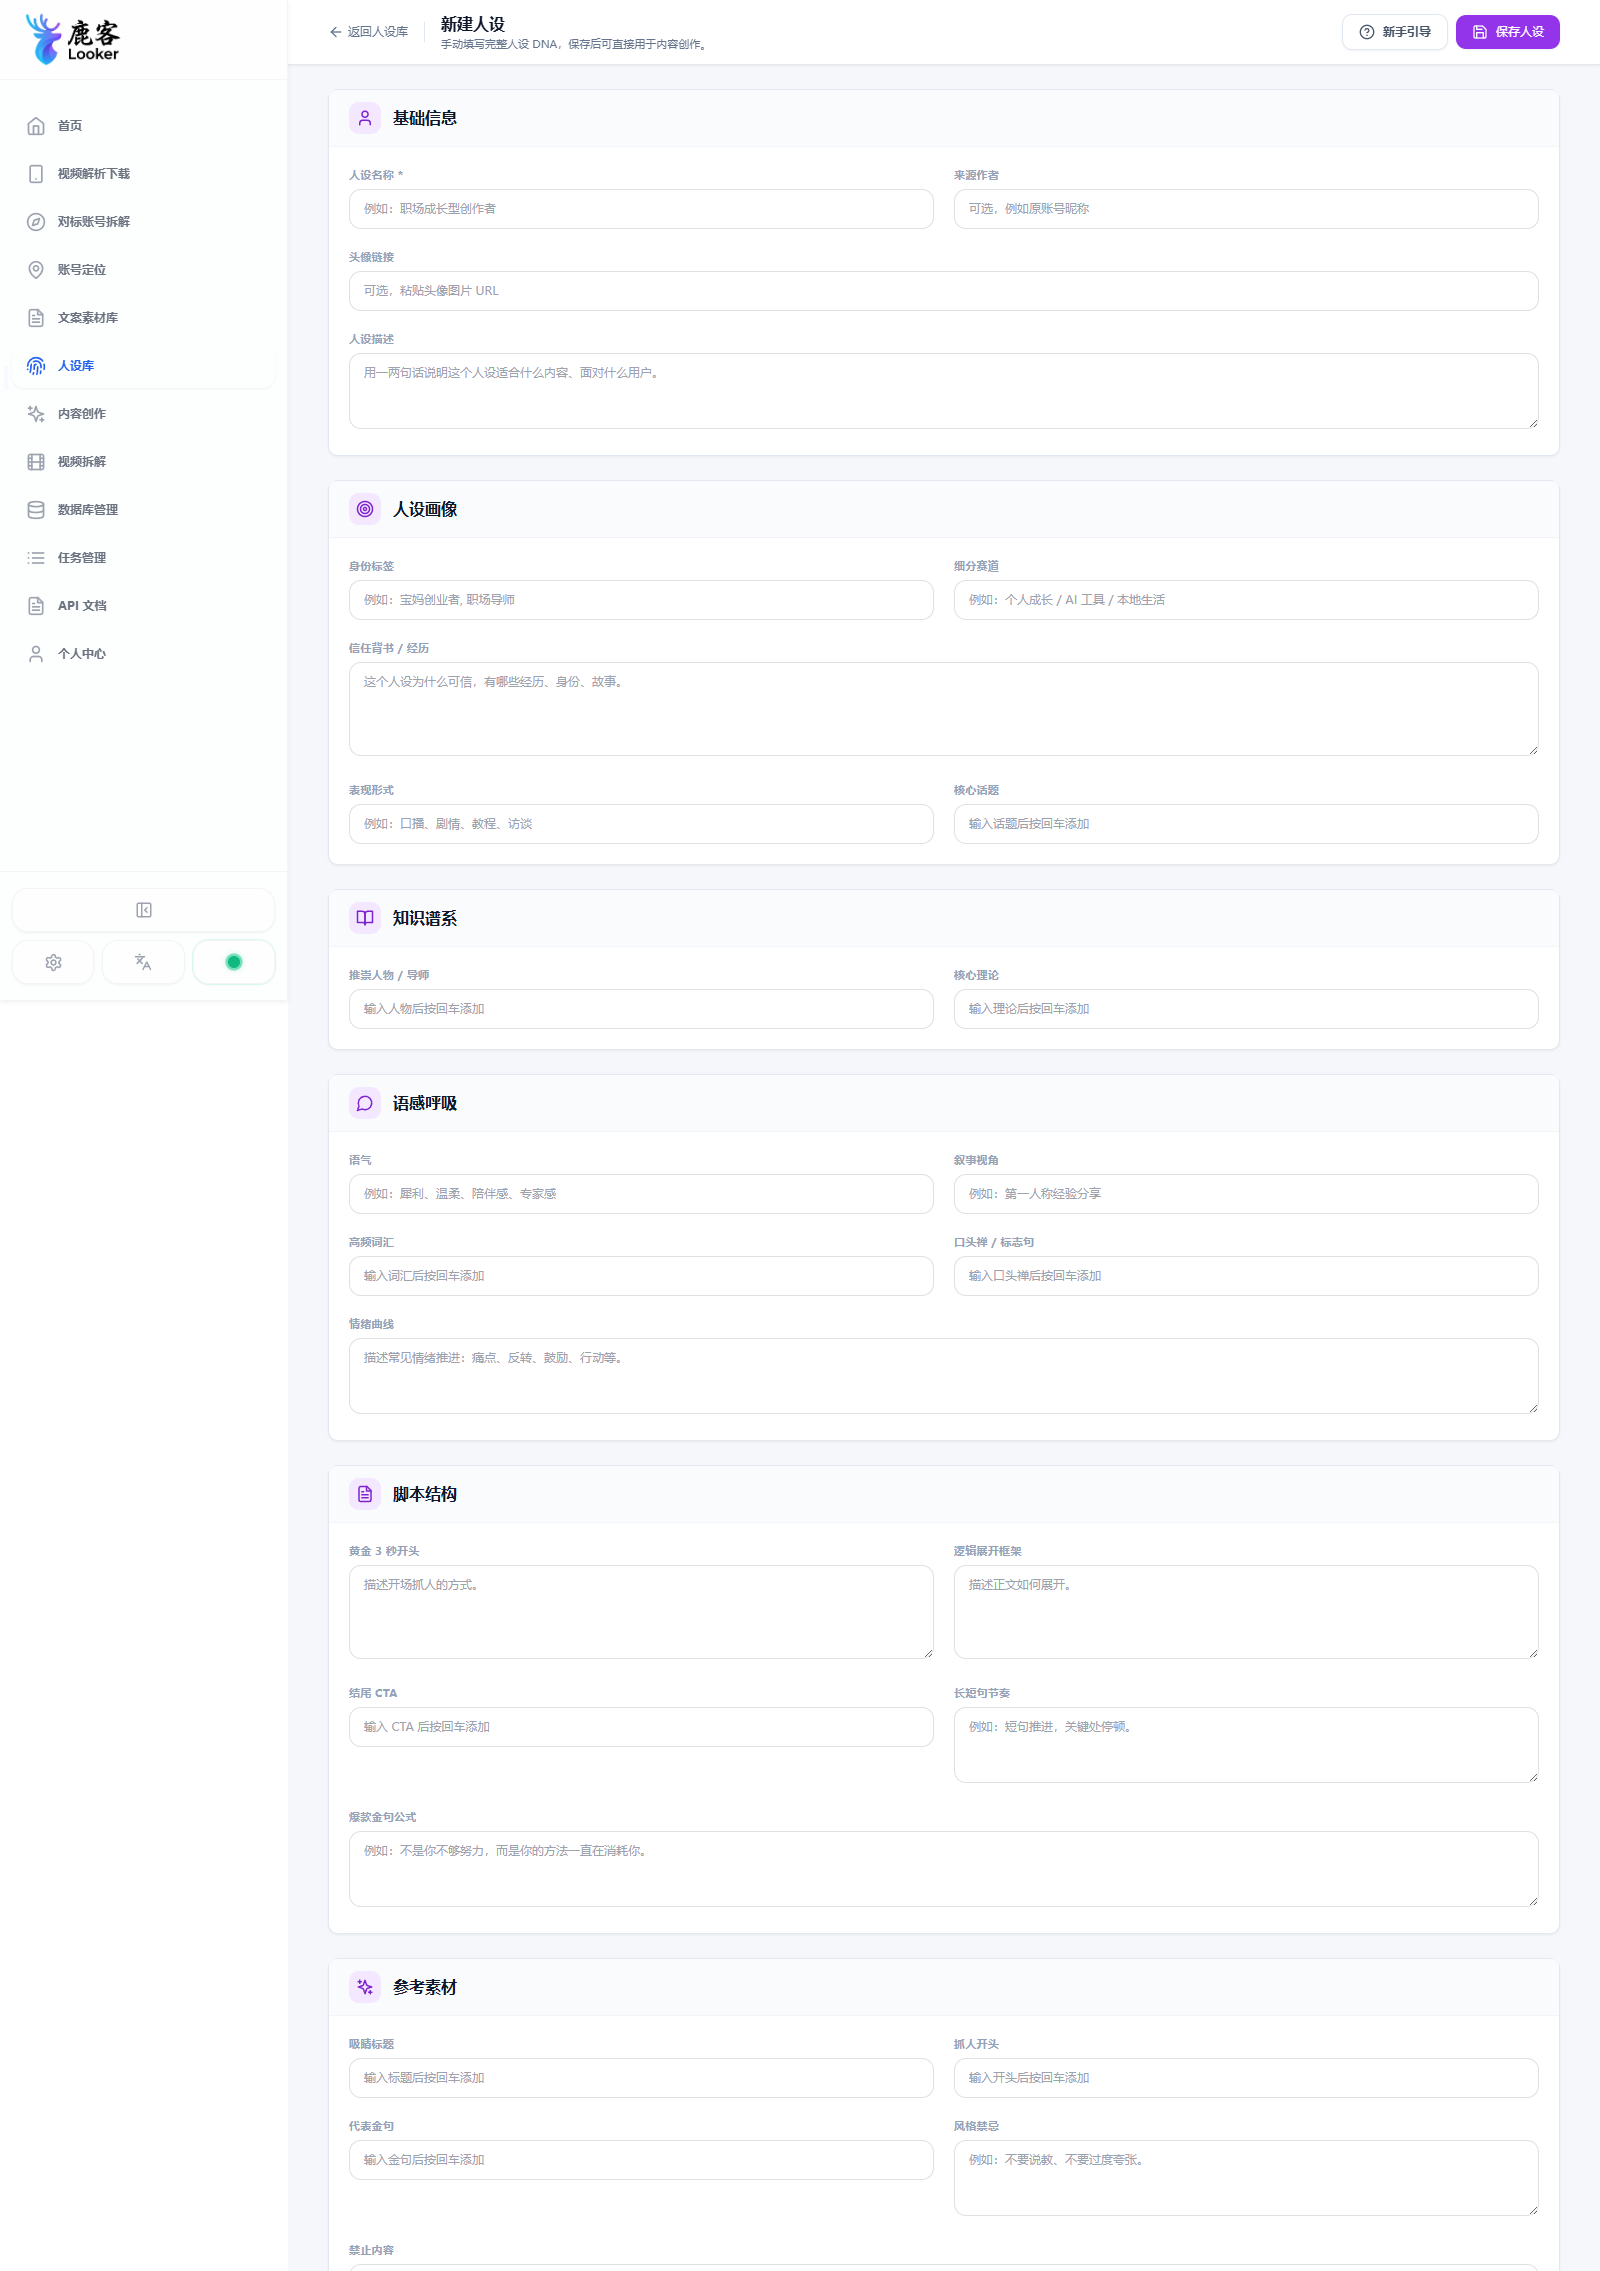1600x2271 pixels.
Task: Click the 信任背书 / 经历 text area
Action: tap(943, 709)
